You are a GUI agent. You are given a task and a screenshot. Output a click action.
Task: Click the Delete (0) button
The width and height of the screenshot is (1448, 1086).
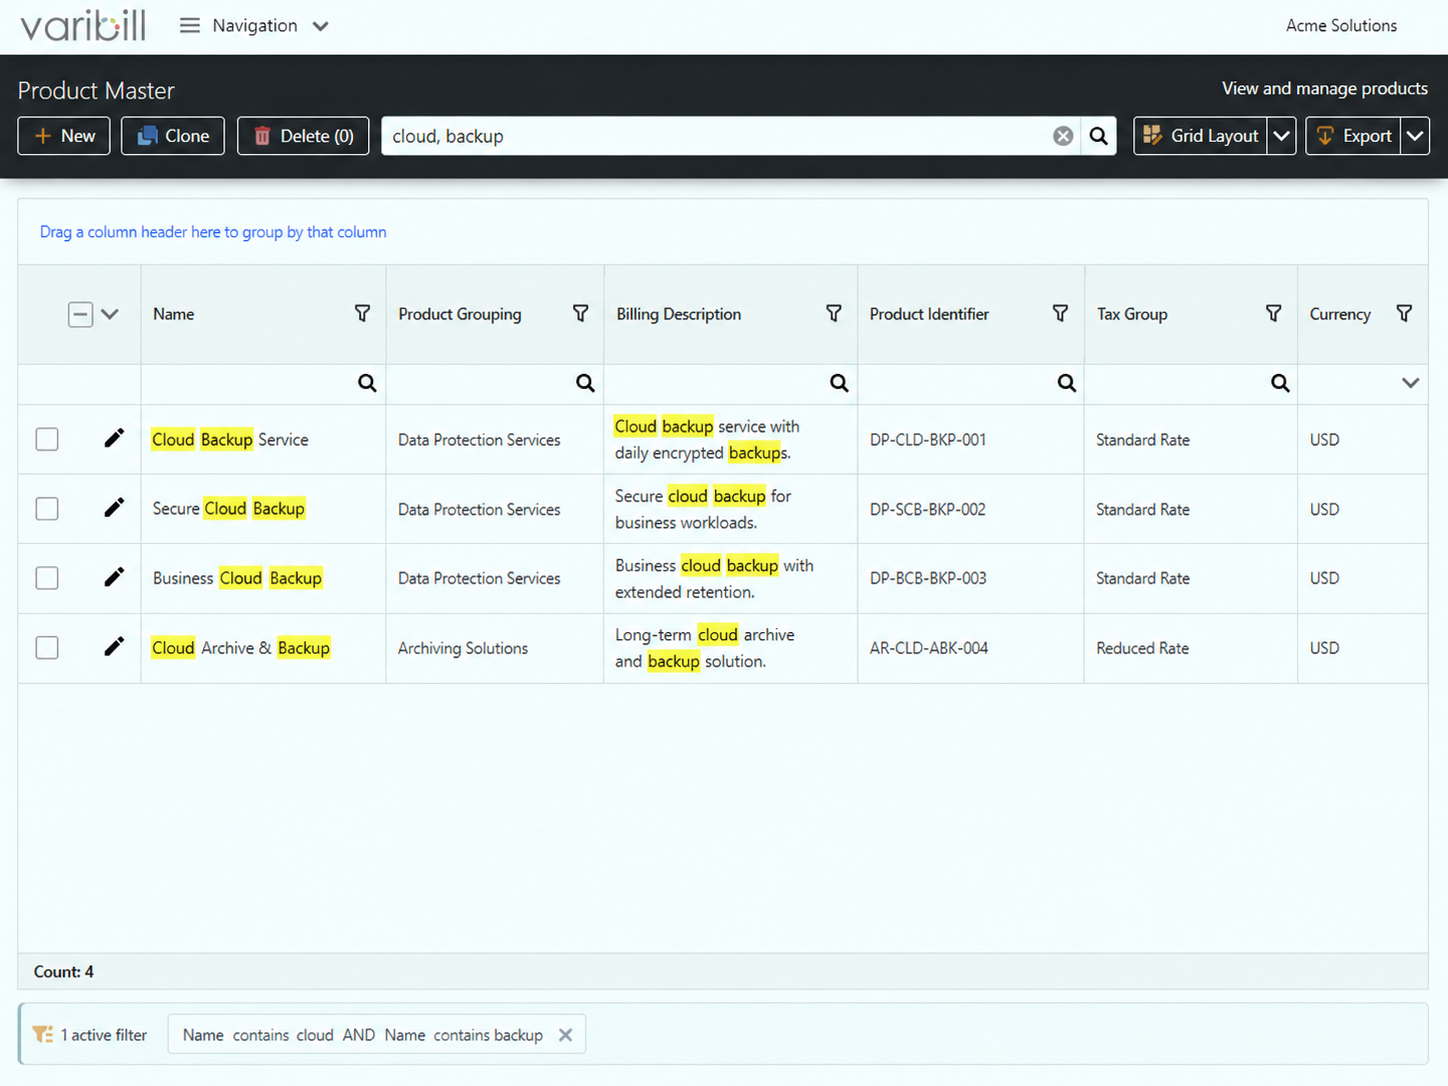[x=303, y=136]
